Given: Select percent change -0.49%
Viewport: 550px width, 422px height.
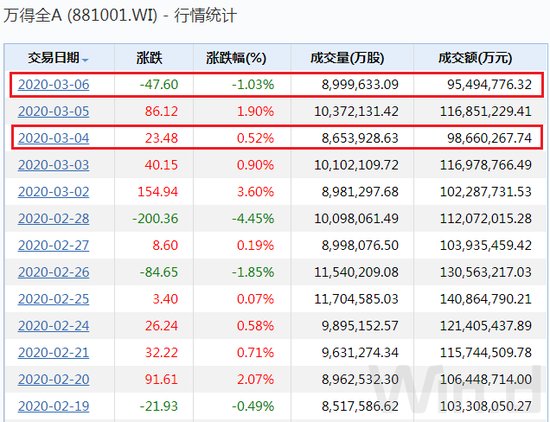Looking at the screenshot, I should (253, 406).
